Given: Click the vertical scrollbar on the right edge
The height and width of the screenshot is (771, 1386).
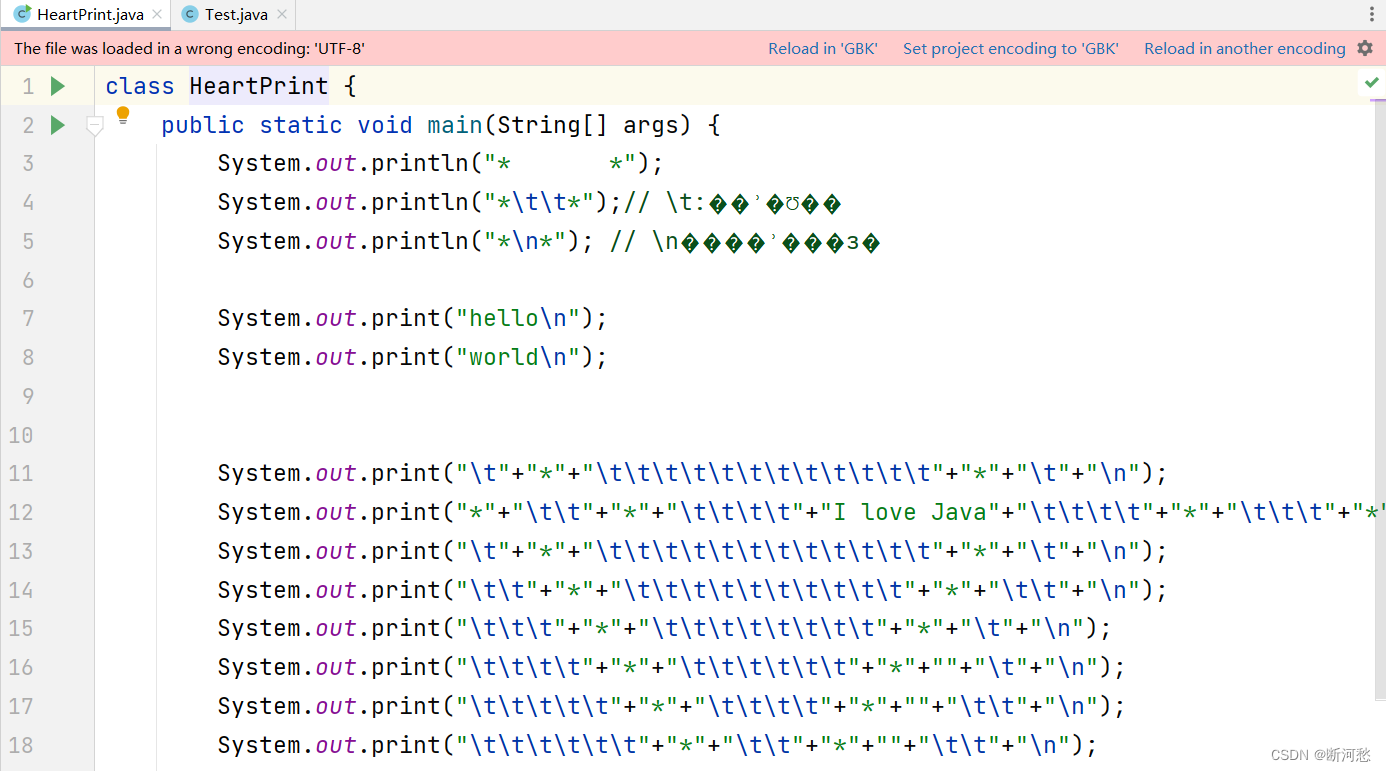Looking at the screenshot, I should (1380, 400).
